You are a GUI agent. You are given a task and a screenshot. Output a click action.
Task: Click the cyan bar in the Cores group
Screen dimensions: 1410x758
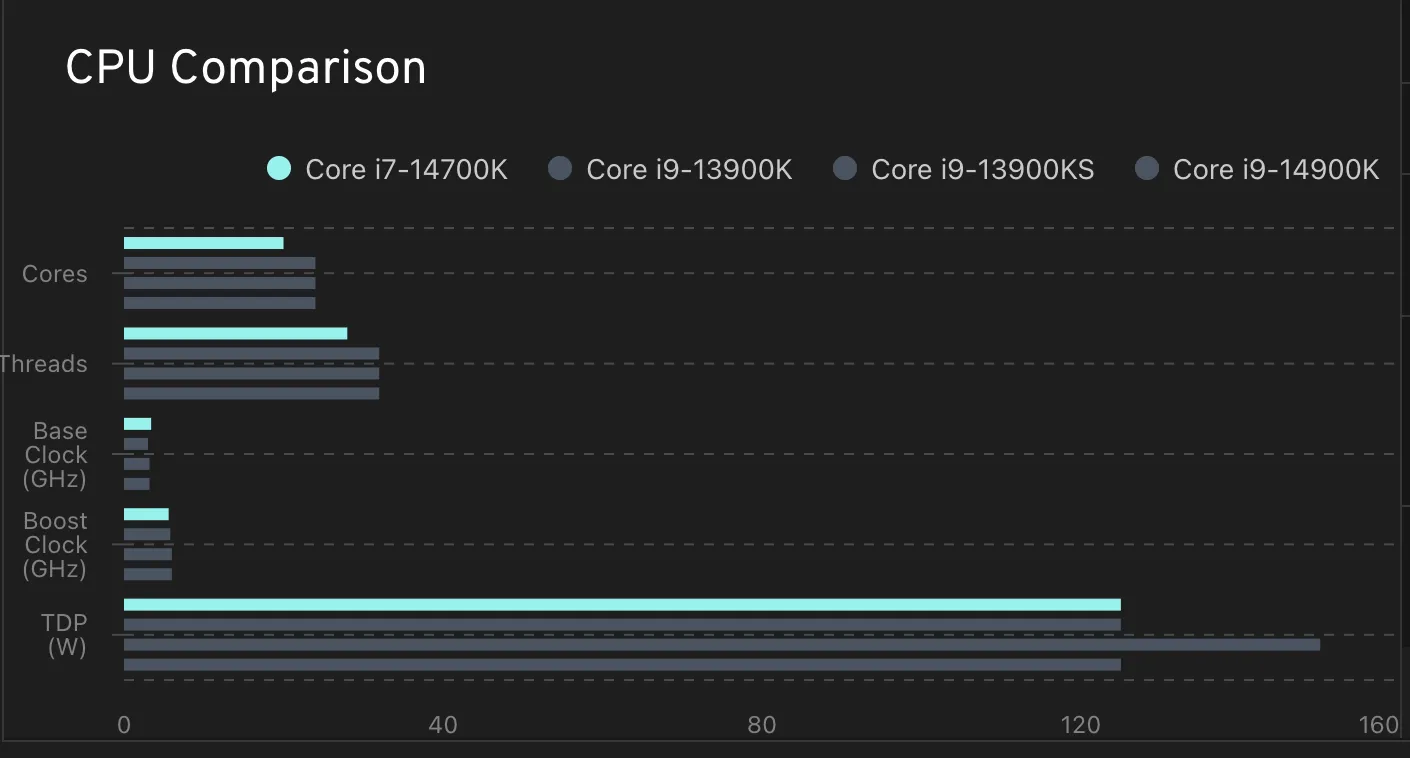click(203, 243)
